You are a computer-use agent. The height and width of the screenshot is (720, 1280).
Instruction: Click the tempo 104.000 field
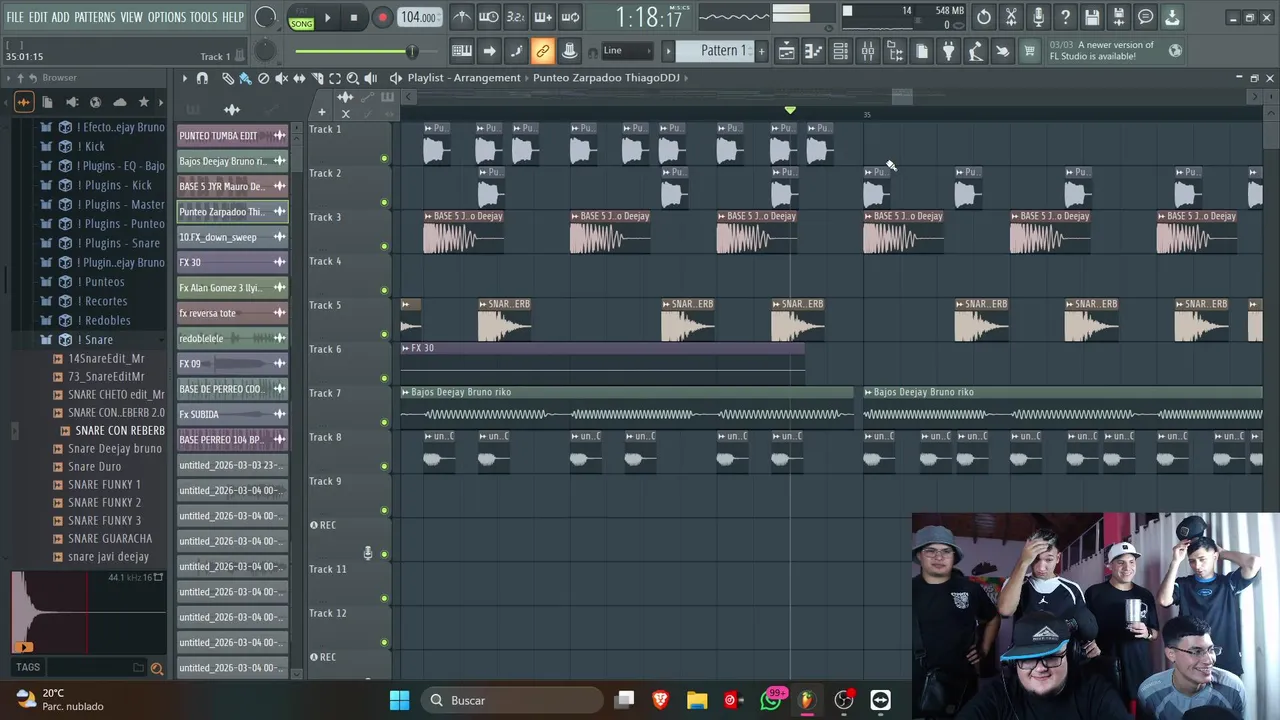419,17
